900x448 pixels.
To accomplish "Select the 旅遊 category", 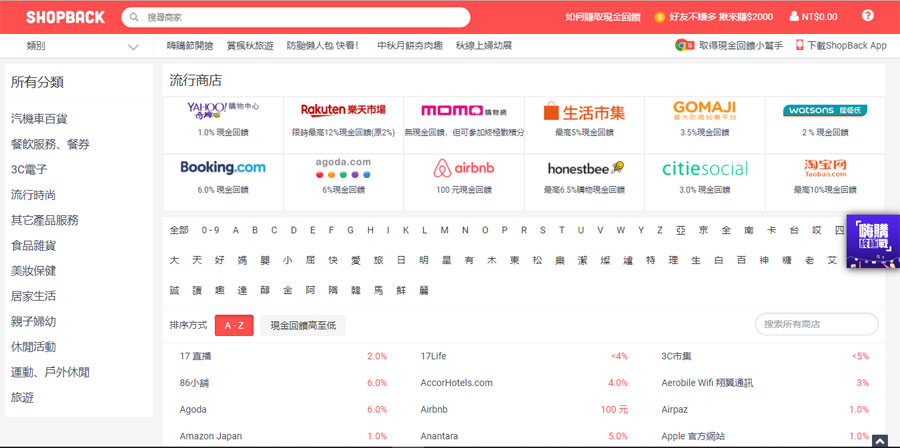I will click(x=22, y=398).
